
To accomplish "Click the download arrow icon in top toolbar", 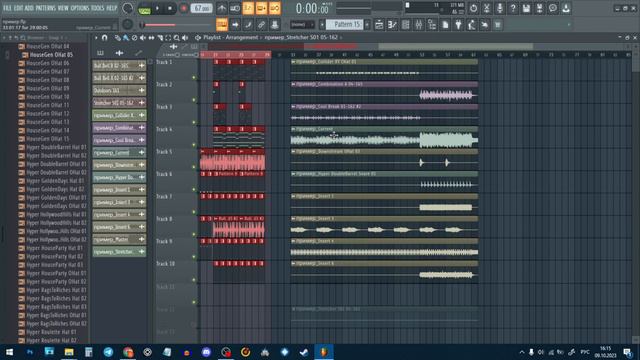I will click(566, 8).
